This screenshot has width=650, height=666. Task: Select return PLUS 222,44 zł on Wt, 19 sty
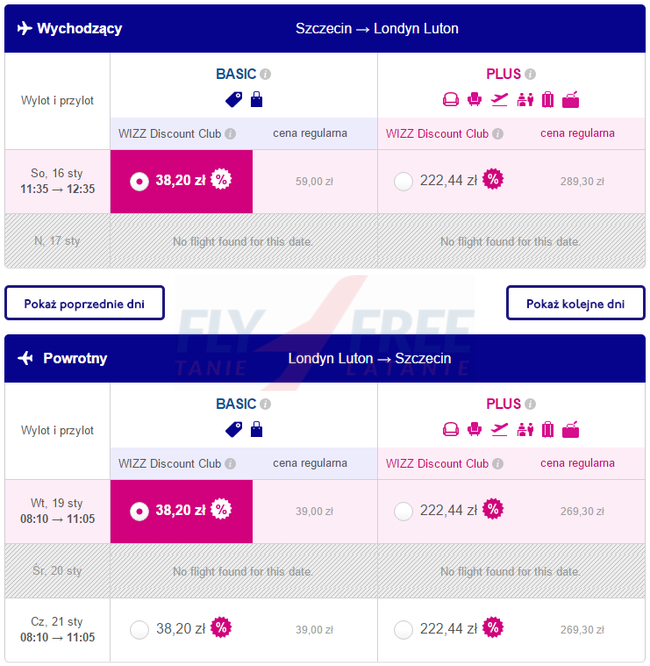pyautogui.click(x=404, y=511)
